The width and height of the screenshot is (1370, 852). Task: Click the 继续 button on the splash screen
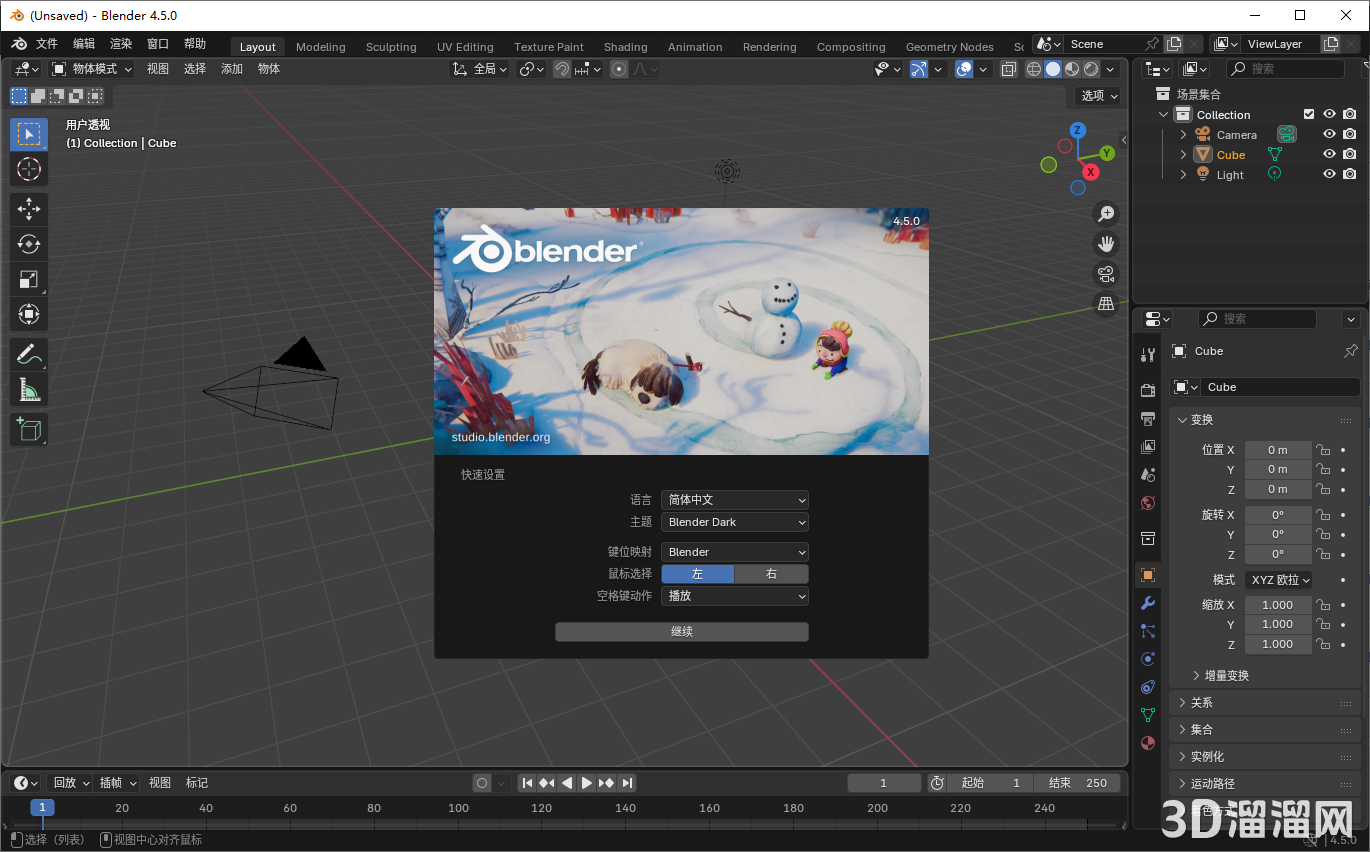coord(681,631)
